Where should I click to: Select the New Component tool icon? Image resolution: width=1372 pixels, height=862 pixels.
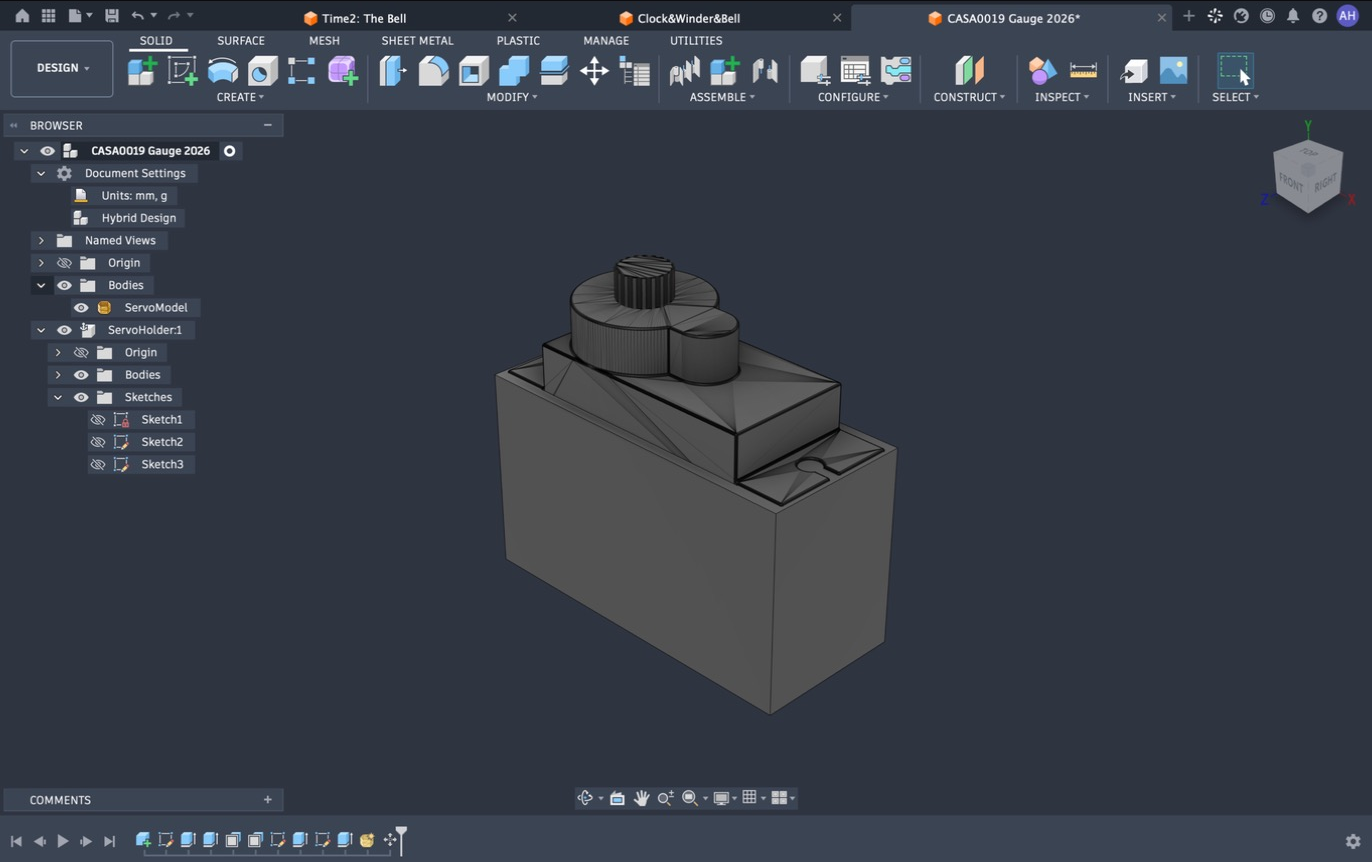[142, 71]
